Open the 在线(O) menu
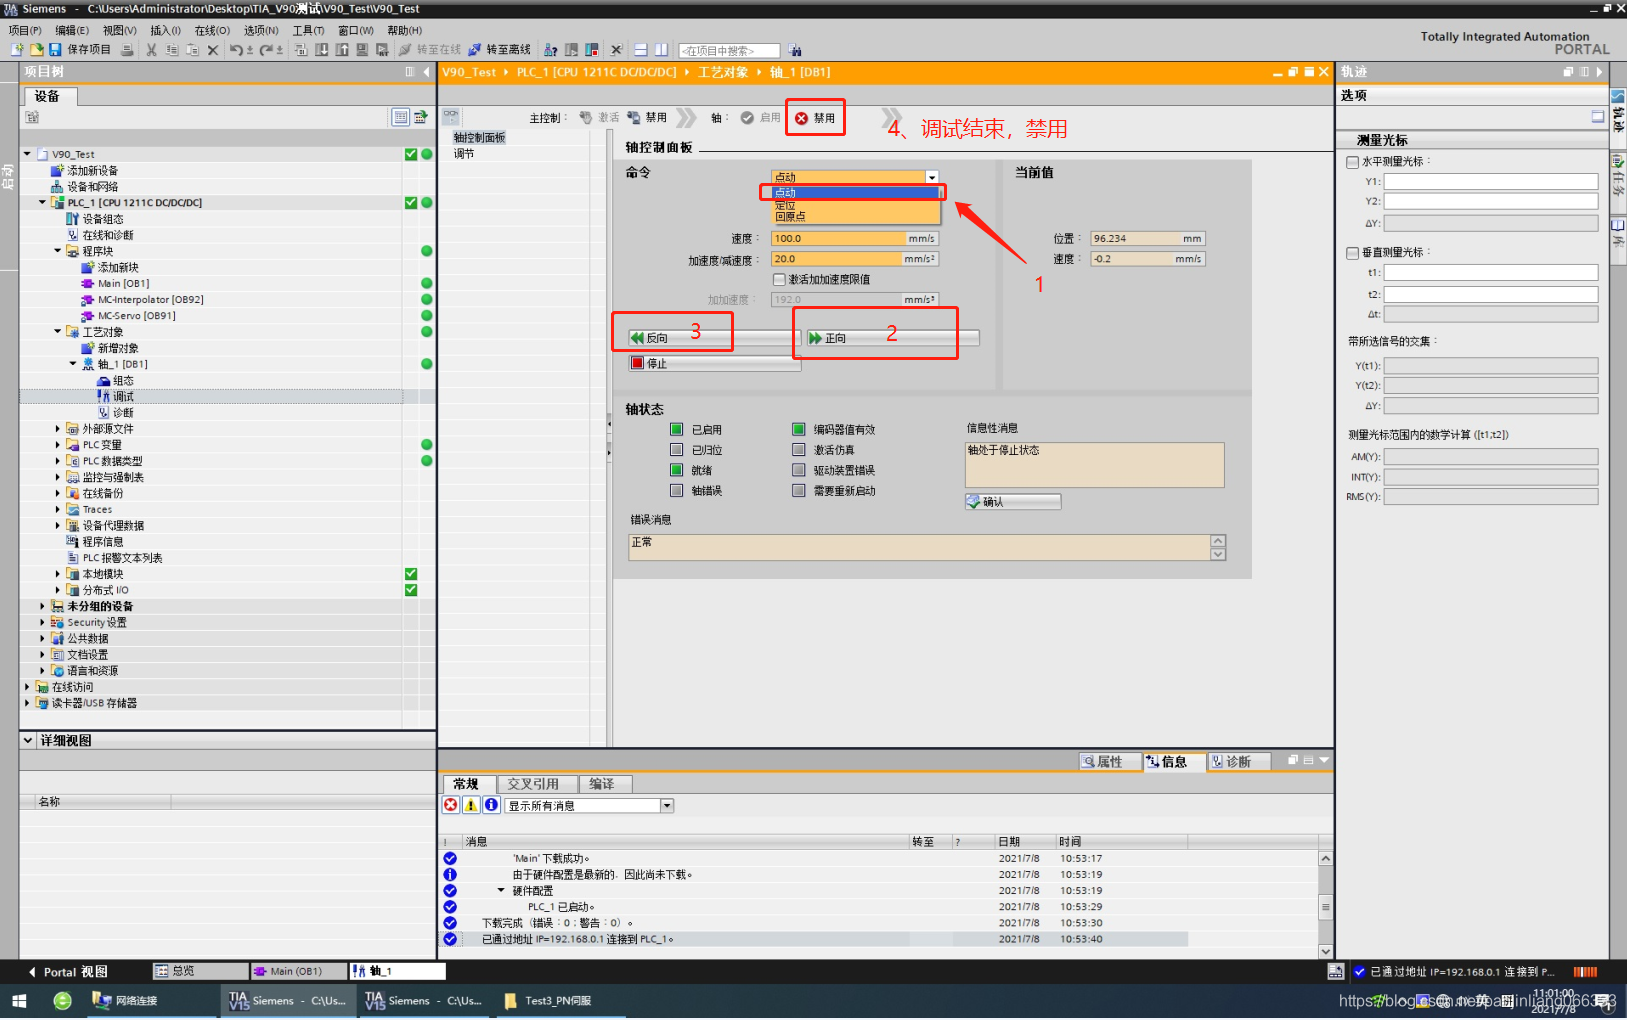Screen dimensions: 1627x1020 coord(212,30)
